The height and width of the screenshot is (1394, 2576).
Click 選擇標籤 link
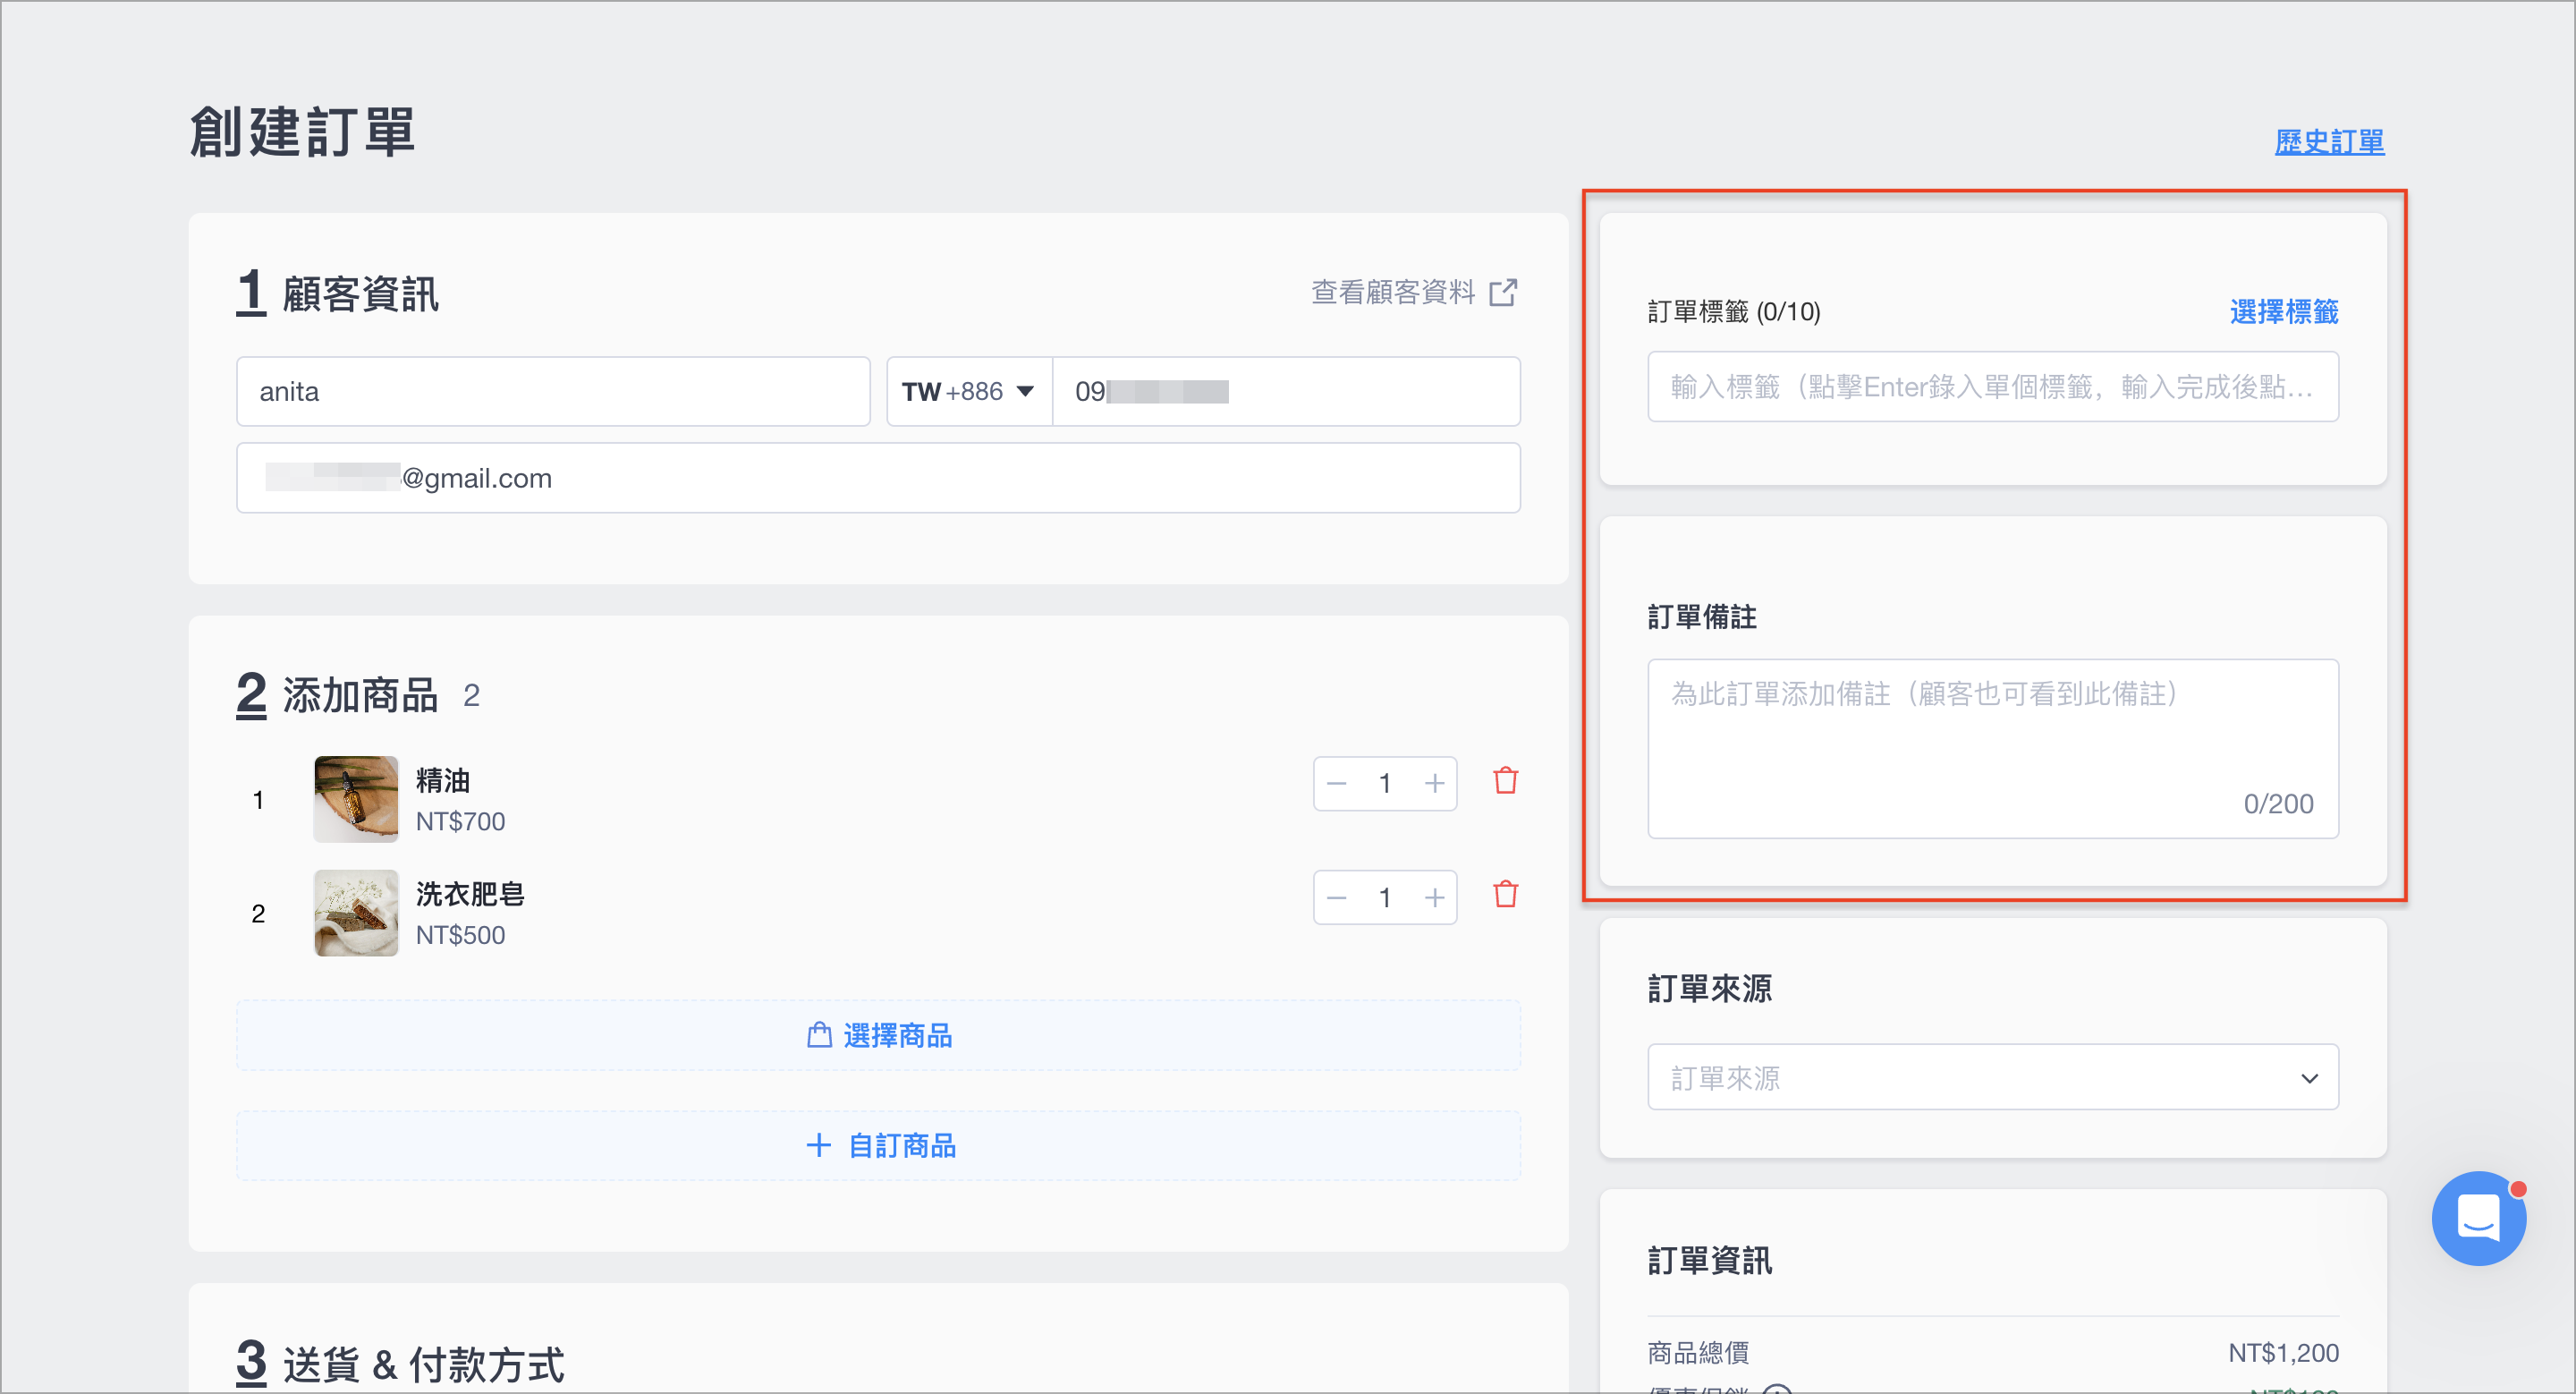(2283, 312)
